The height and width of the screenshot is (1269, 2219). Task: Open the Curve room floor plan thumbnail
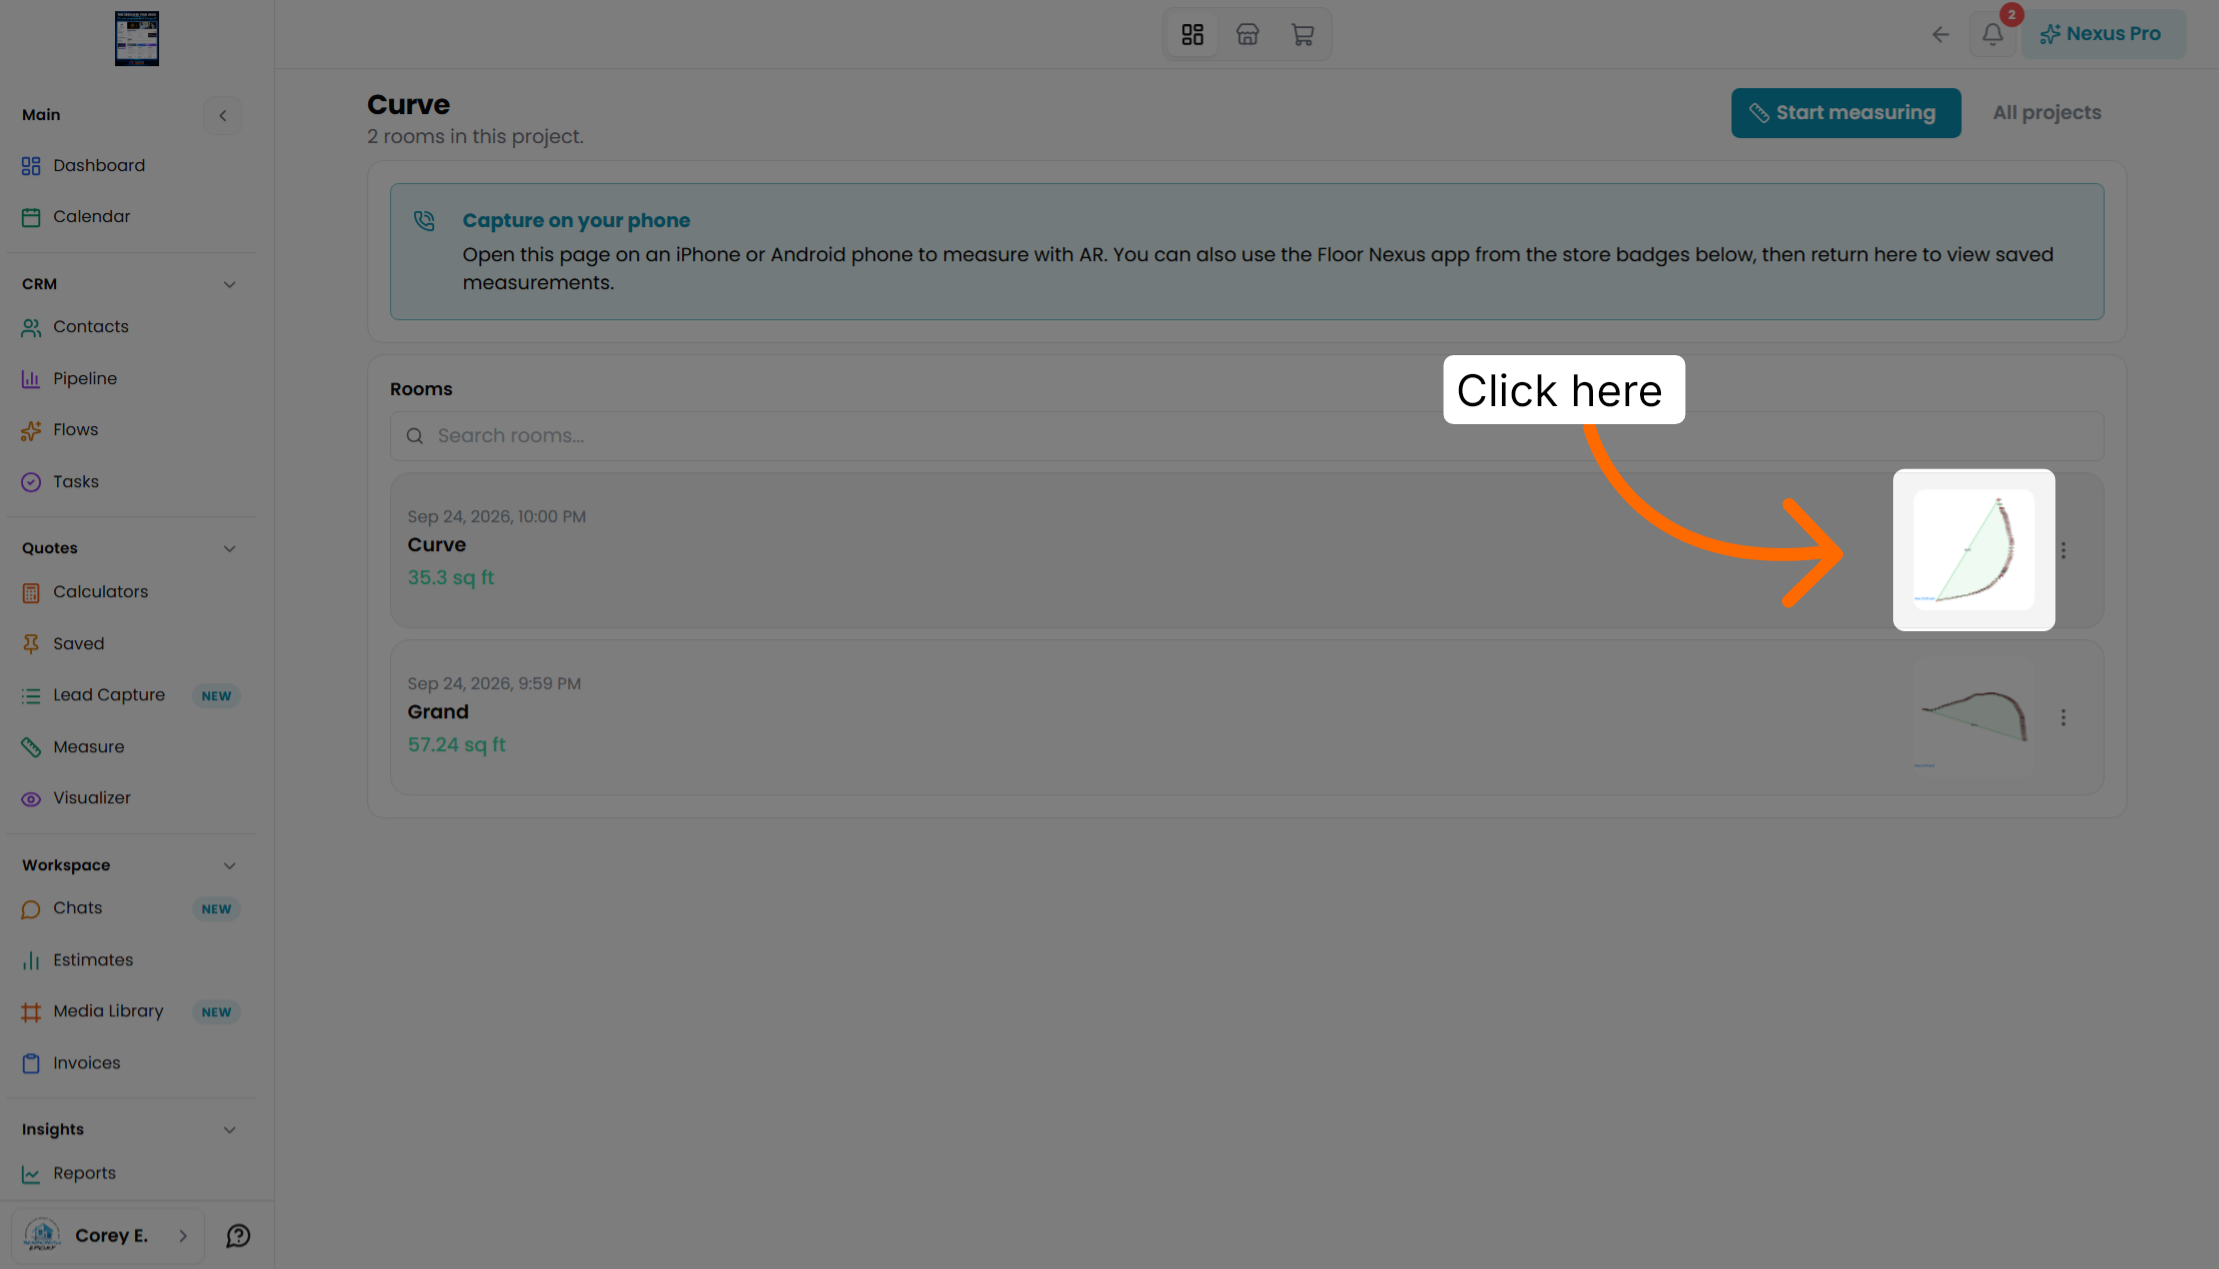click(x=1973, y=550)
